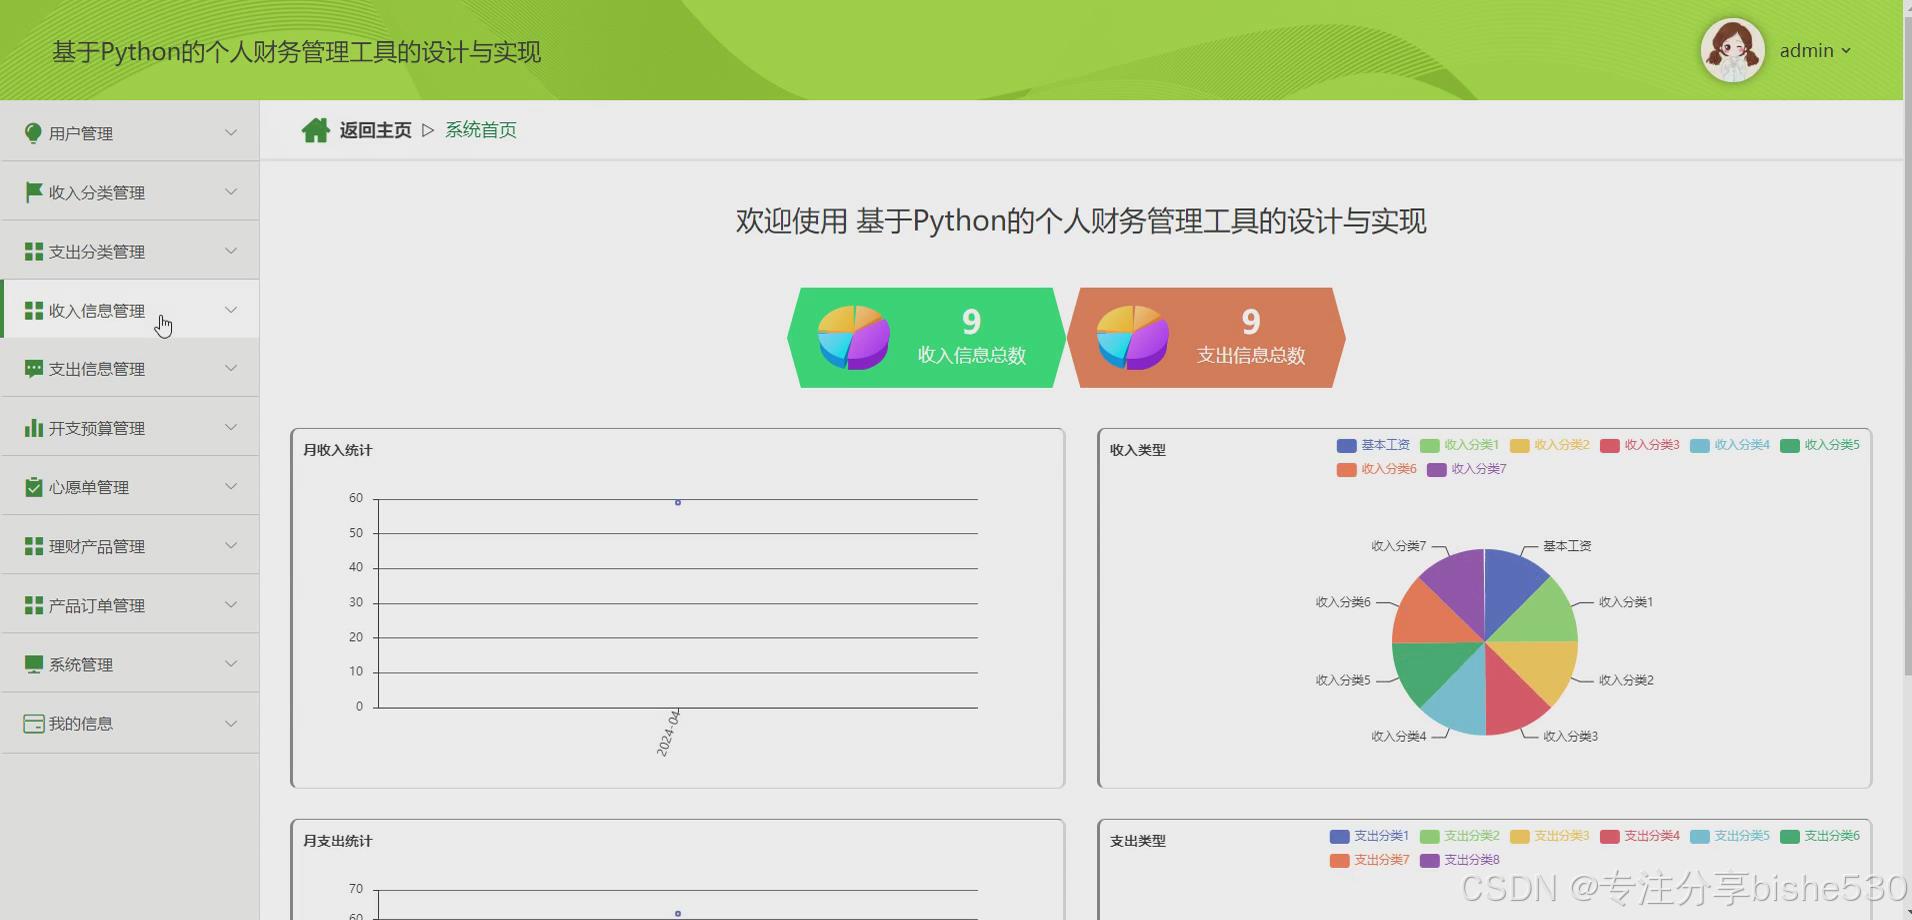Click the 用户管理 sidebar icon
Image resolution: width=1912 pixels, height=920 pixels.
[31, 132]
